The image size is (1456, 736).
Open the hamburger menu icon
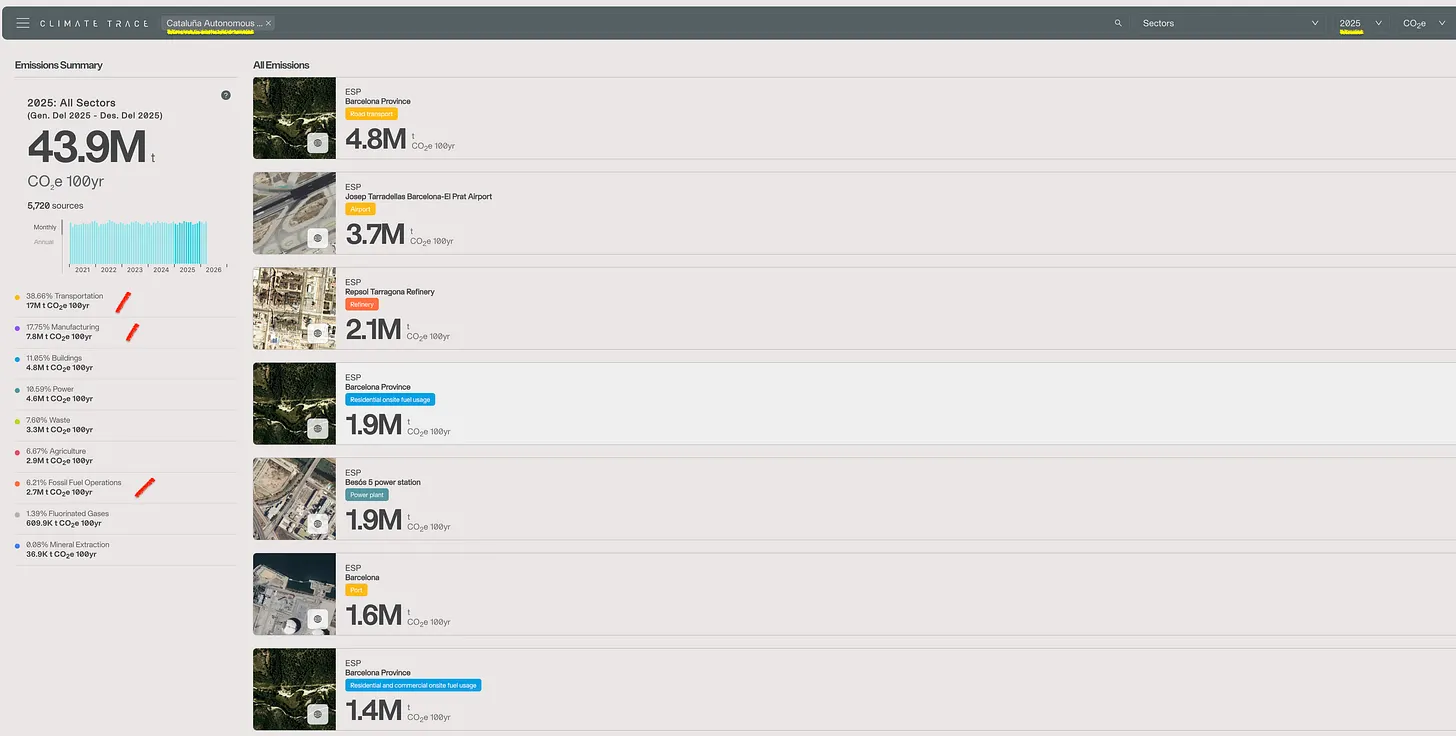(23, 23)
